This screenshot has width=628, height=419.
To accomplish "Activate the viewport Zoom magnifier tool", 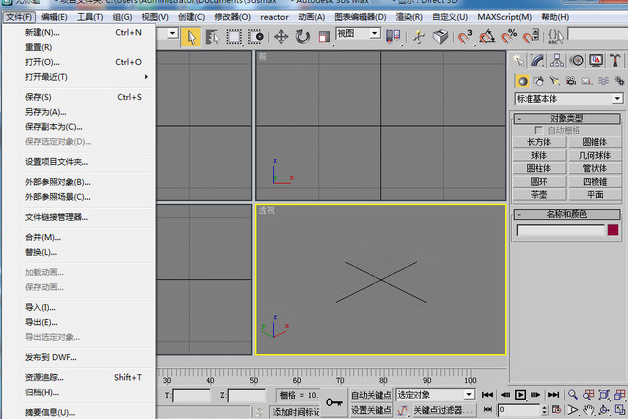I will pyautogui.click(x=573, y=395).
